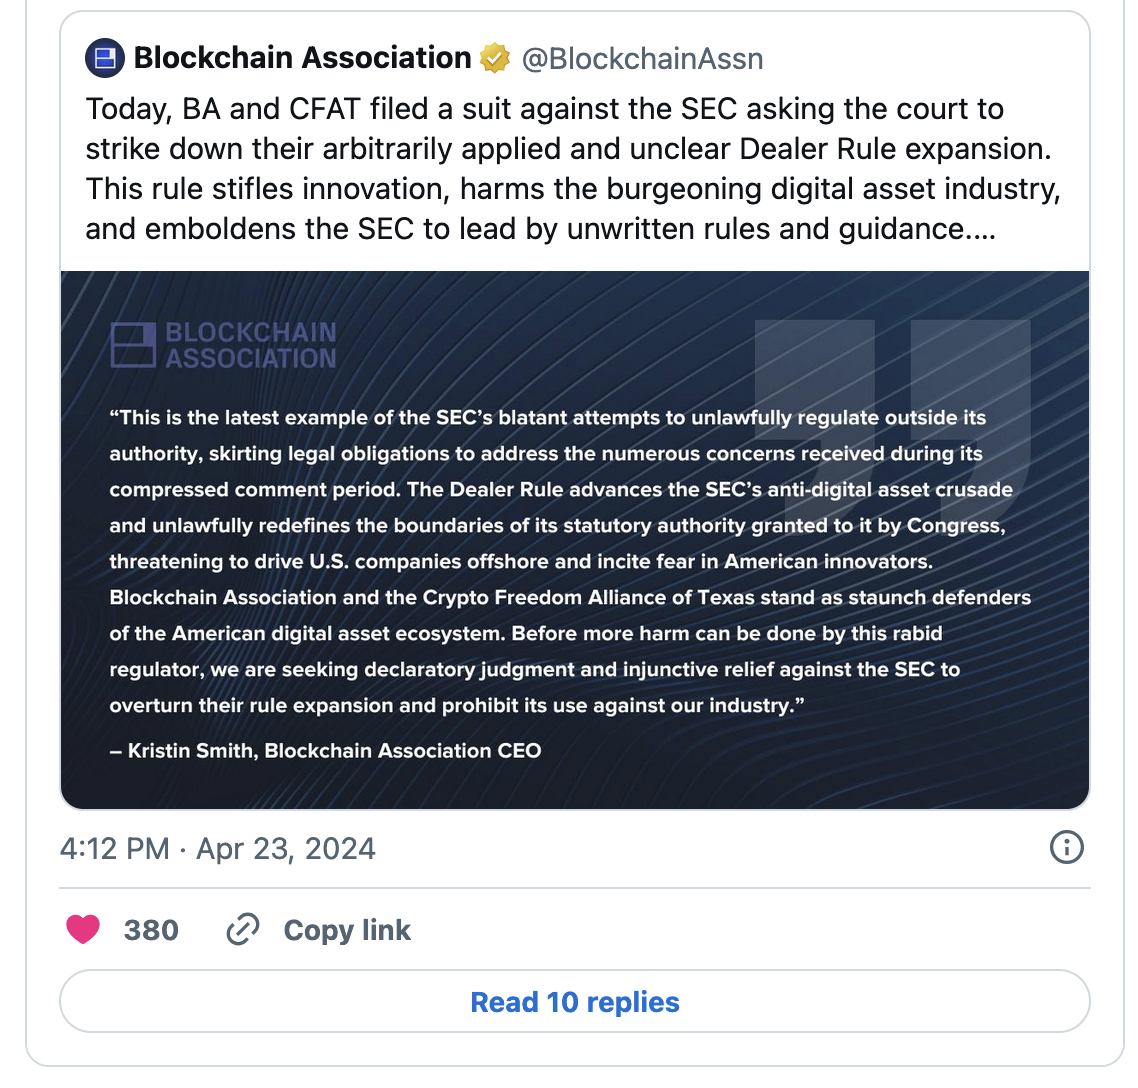
Task: Click the 380 likes count
Action: [151, 930]
